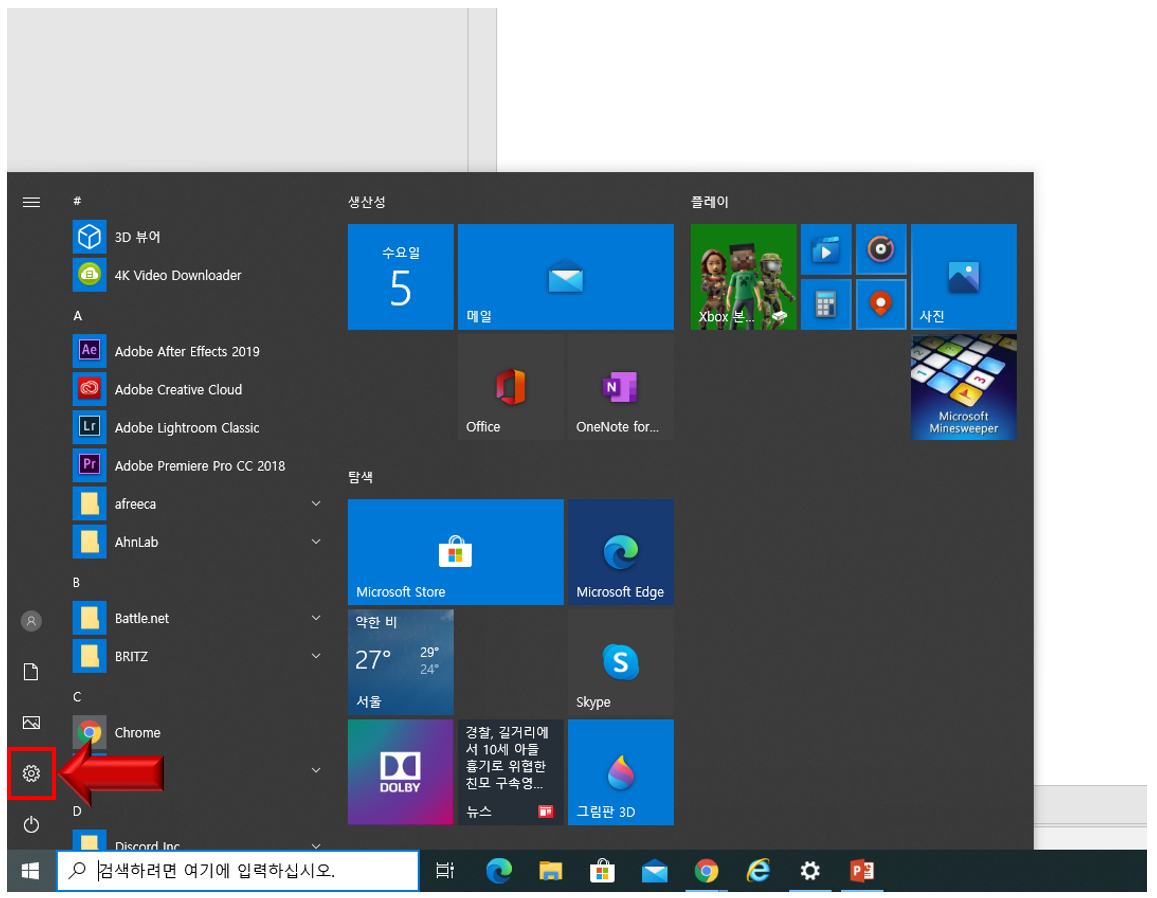1157x898 pixels.
Task: Click the B letter group header
Action: click(77, 582)
